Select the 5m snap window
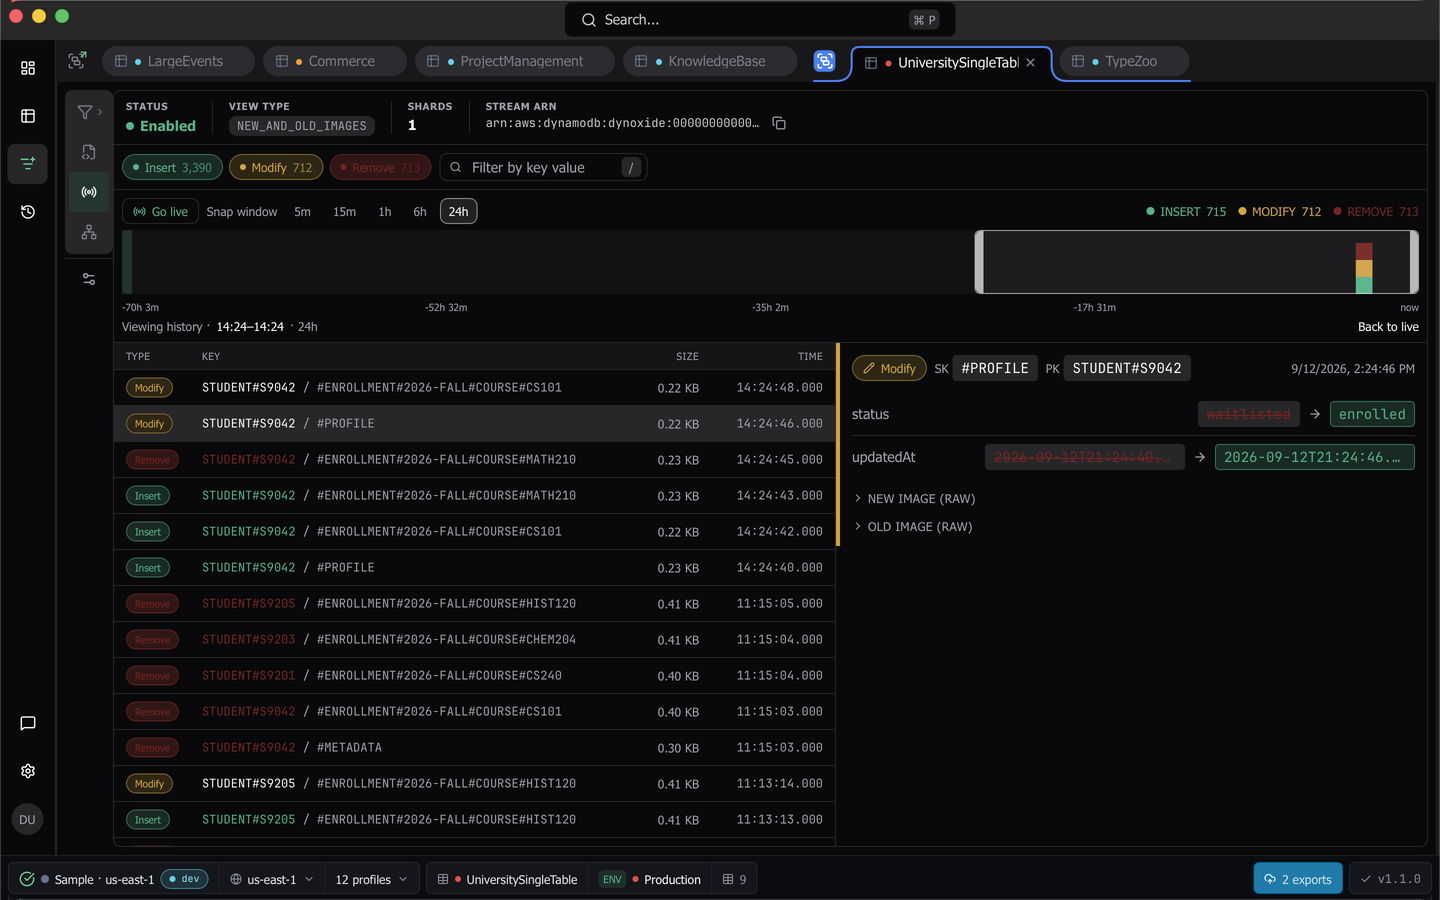1440x900 pixels. [x=303, y=212]
